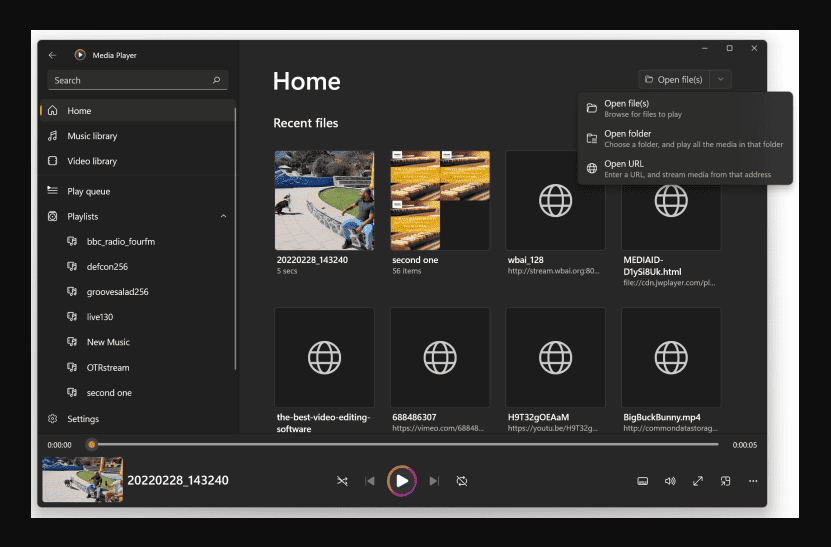Open Video library
The image size is (831, 547).
[138, 161]
